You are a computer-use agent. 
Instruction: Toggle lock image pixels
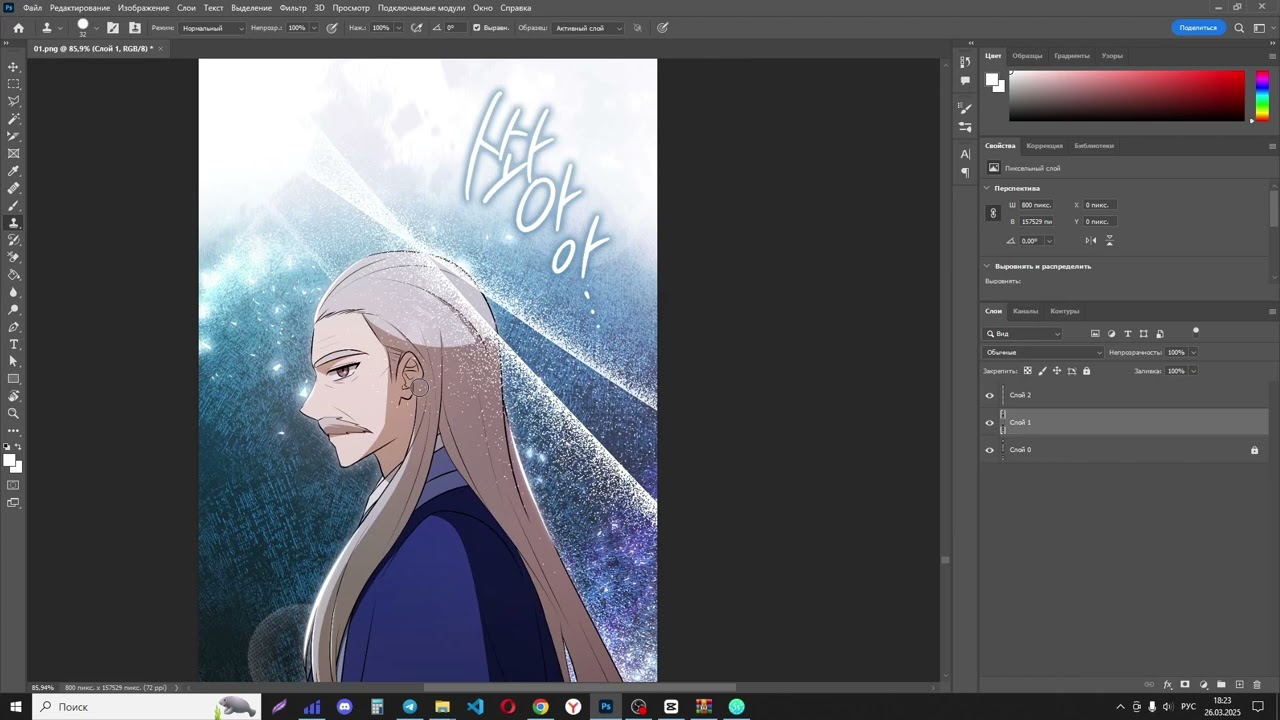(x=1042, y=371)
